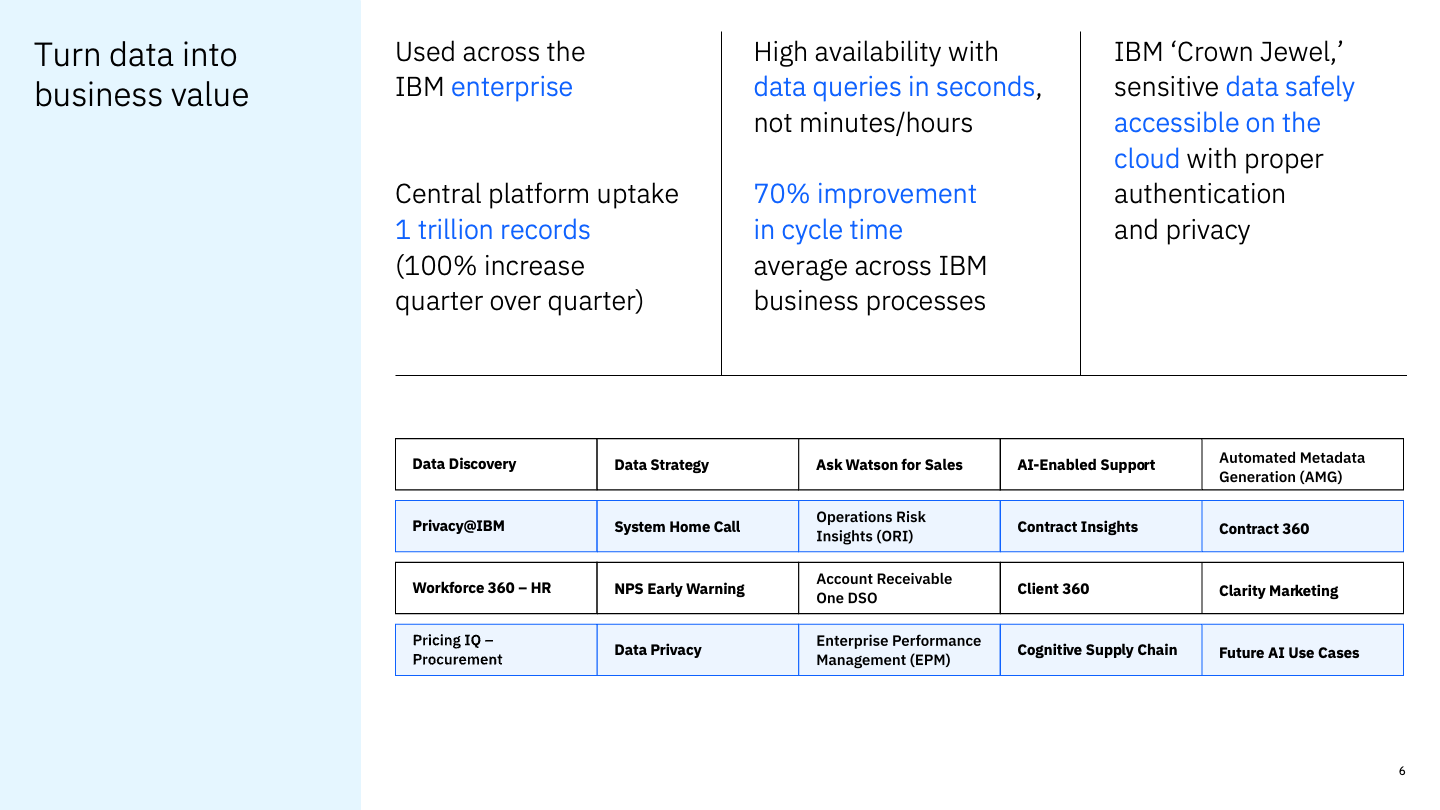Click the 'Future AI Use Cases' cell
1440x810 pixels.
1302,650
